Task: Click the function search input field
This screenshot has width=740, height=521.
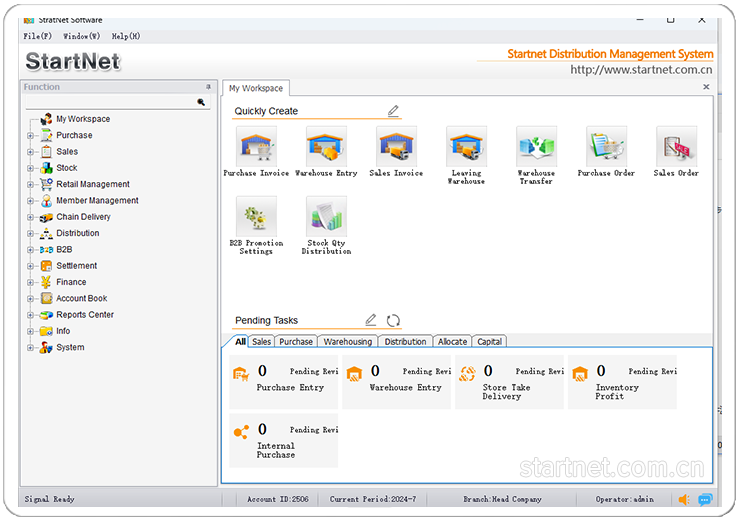Action: click(110, 102)
